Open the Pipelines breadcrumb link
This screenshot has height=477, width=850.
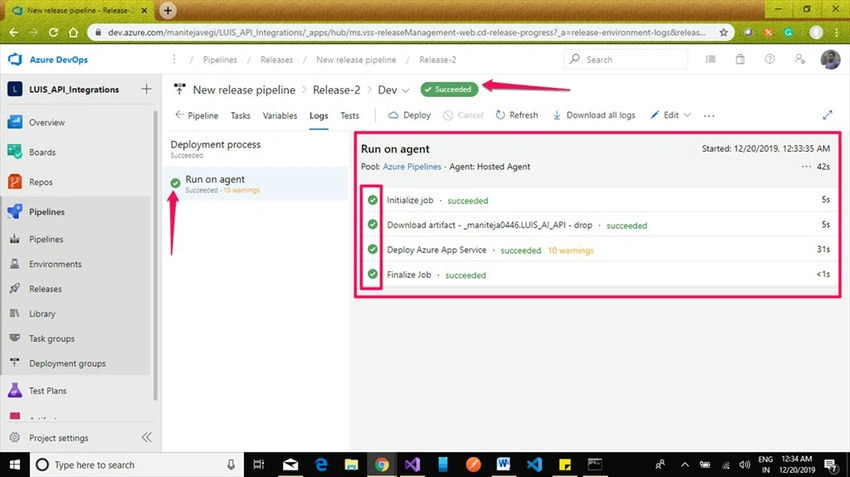pos(220,60)
